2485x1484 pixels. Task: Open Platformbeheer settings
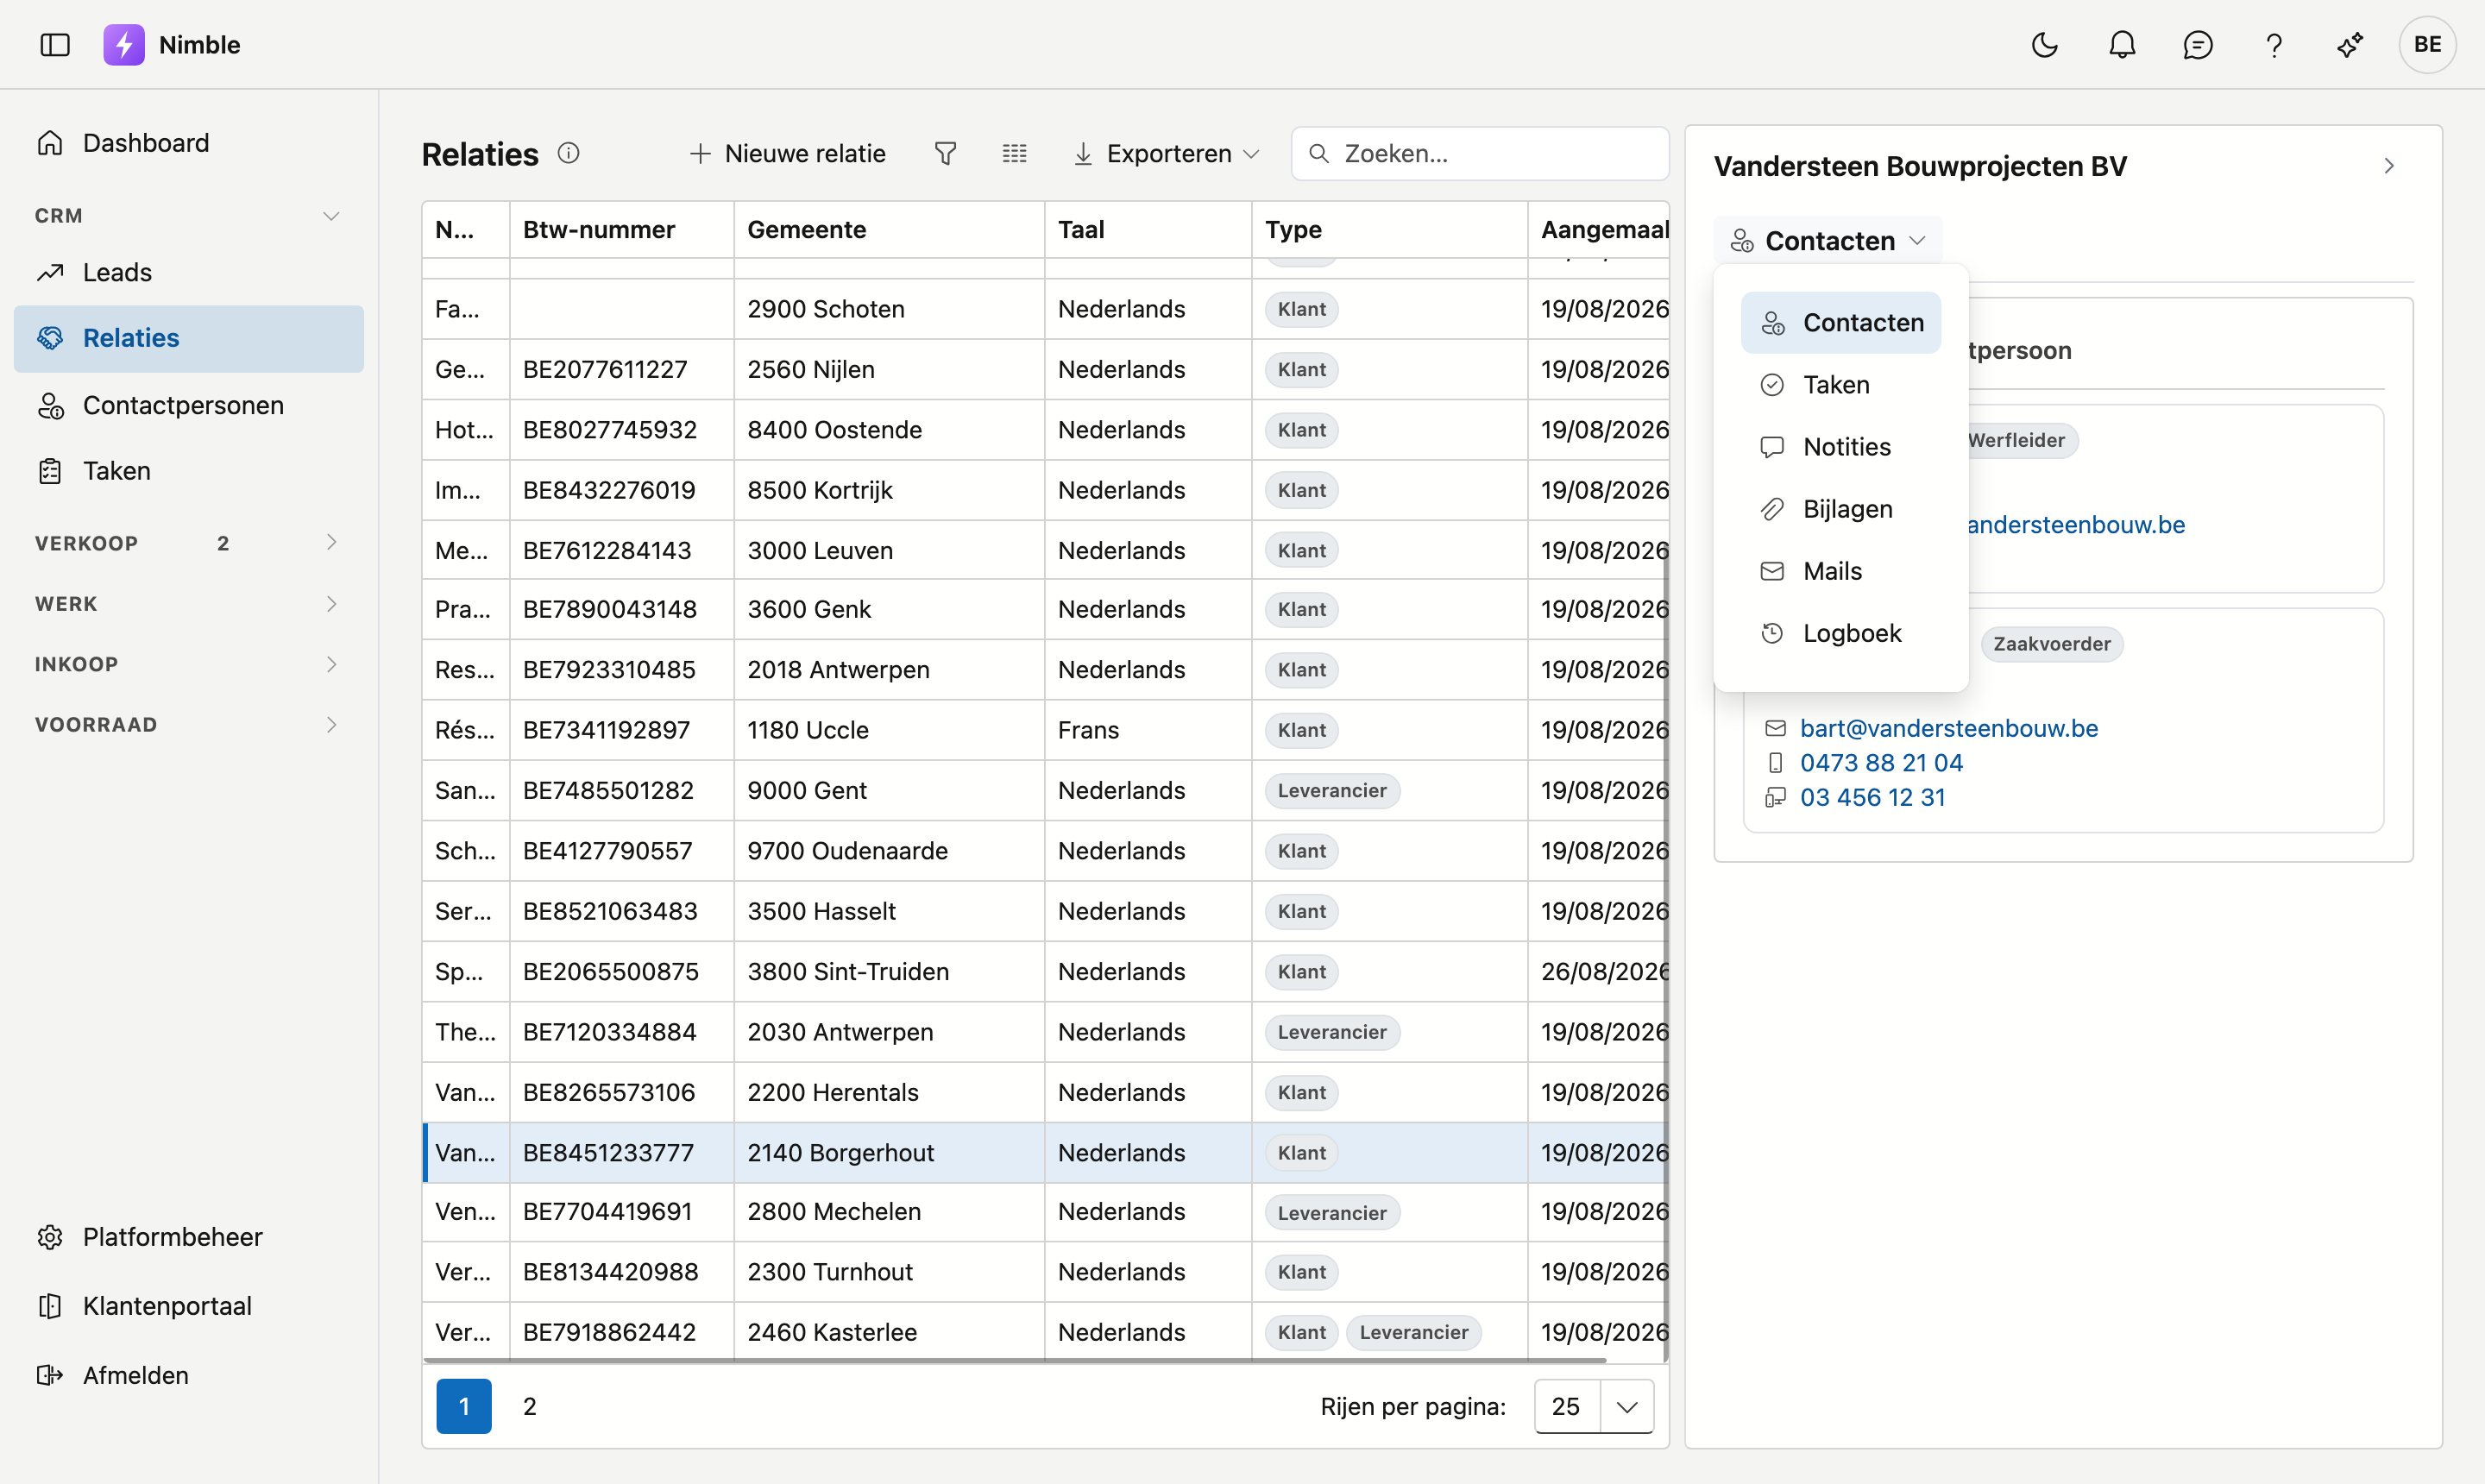pos(189,1237)
